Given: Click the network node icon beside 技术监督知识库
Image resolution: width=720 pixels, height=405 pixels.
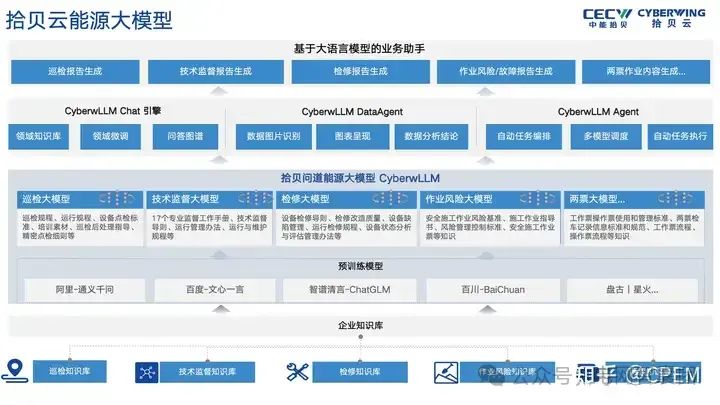Looking at the screenshot, I should [x=146, y=372].
